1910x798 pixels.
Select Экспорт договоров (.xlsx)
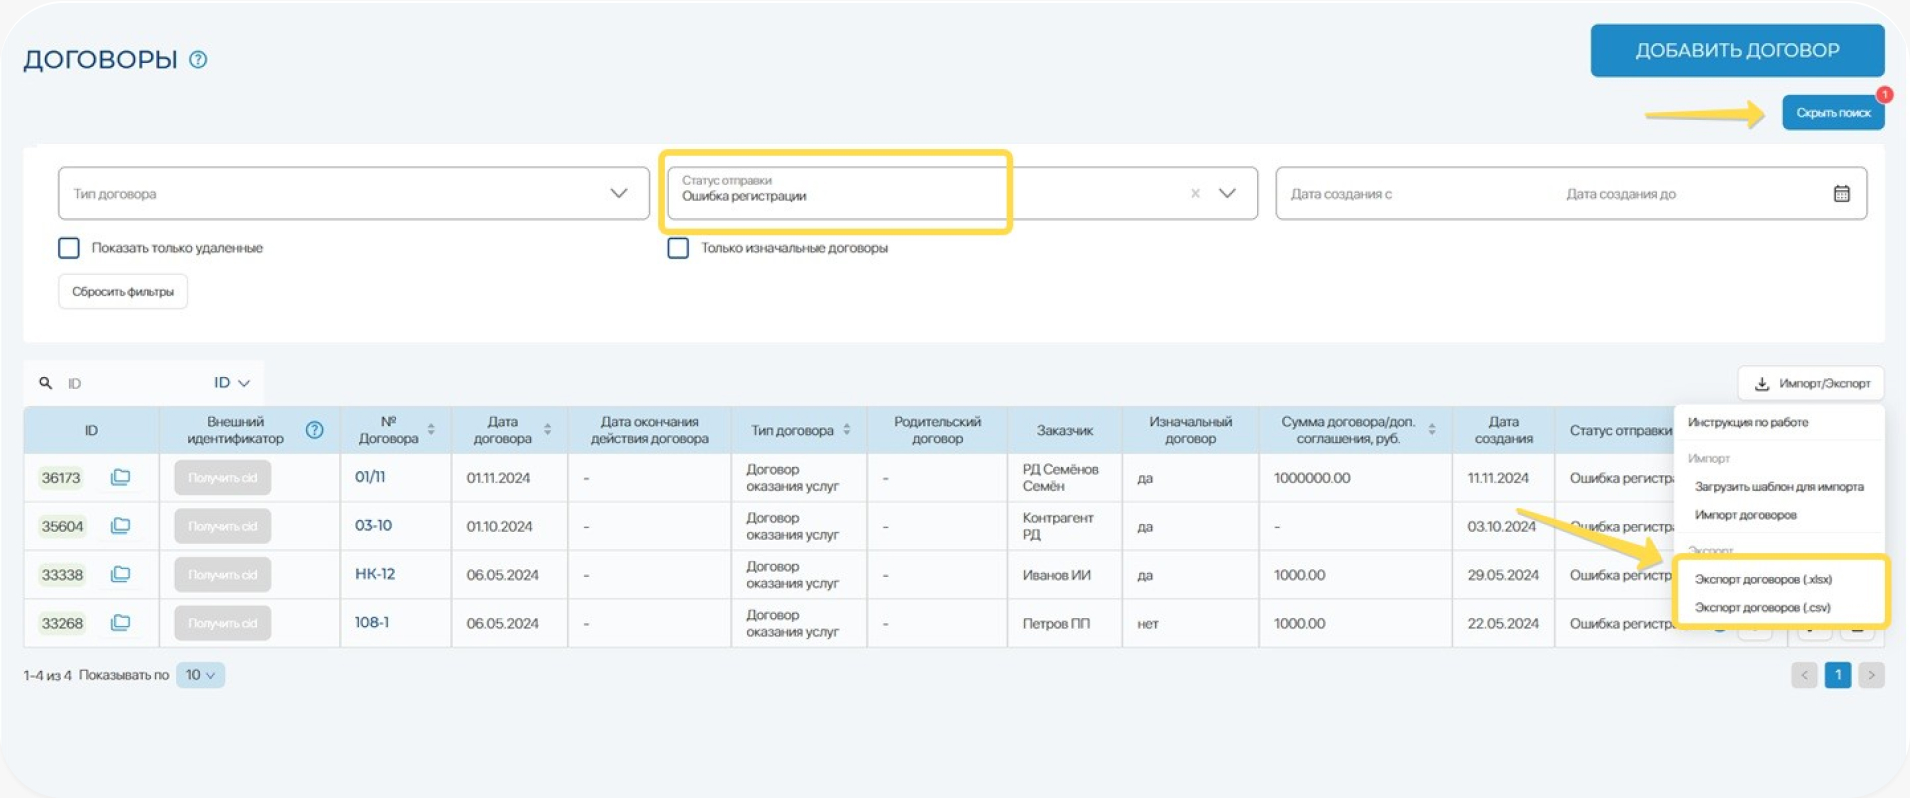tap(1763, 579)
